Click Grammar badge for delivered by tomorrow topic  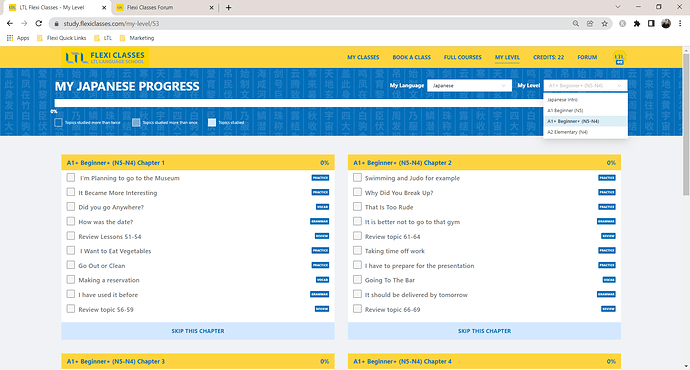click(606, 294)
